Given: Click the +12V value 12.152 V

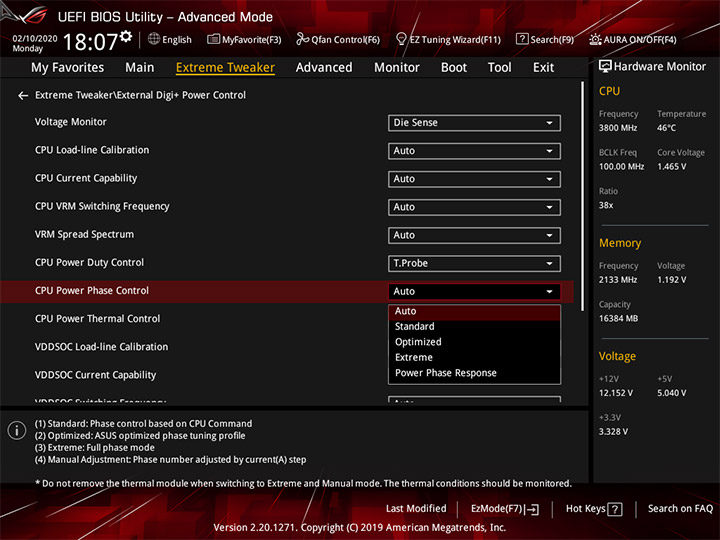Looking at the screenshot, I should pyautogui.click(x=616, y=394).
